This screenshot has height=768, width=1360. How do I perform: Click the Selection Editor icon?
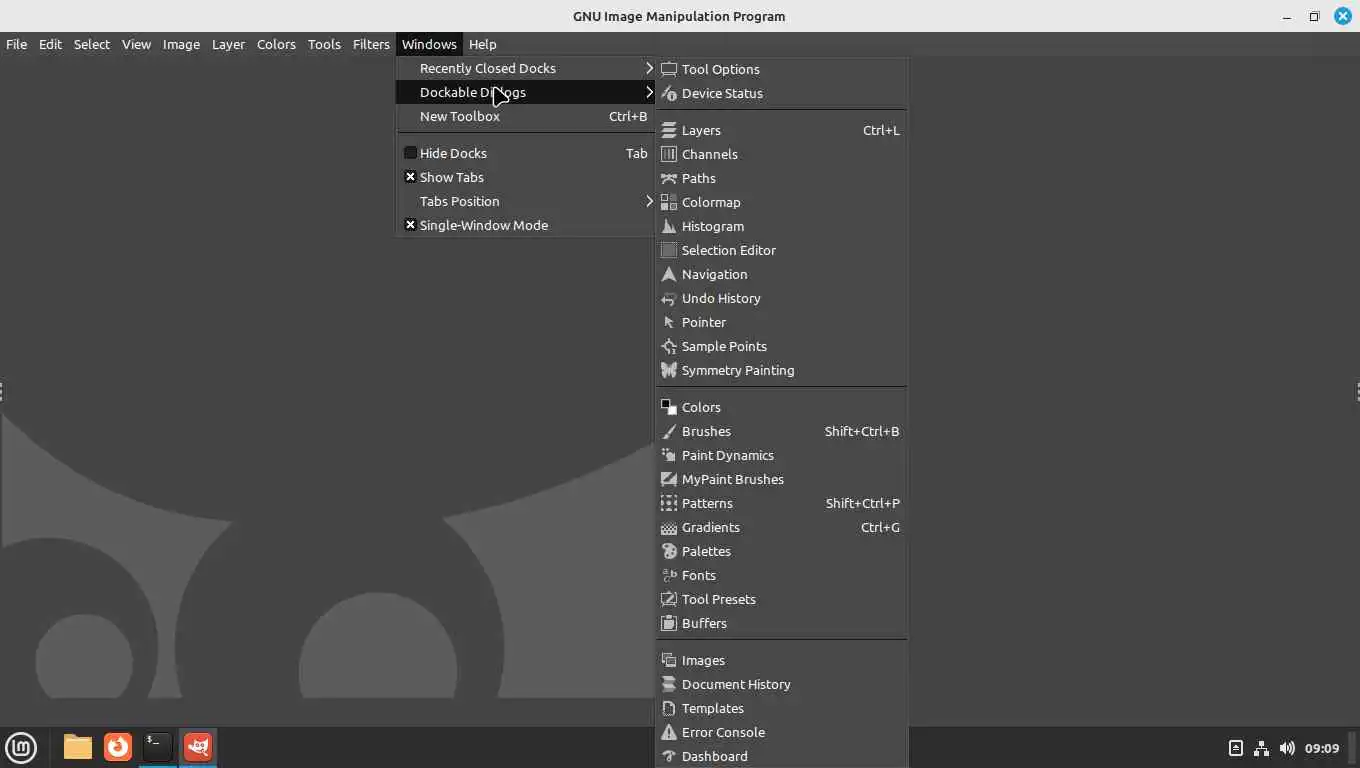(669, 250)
